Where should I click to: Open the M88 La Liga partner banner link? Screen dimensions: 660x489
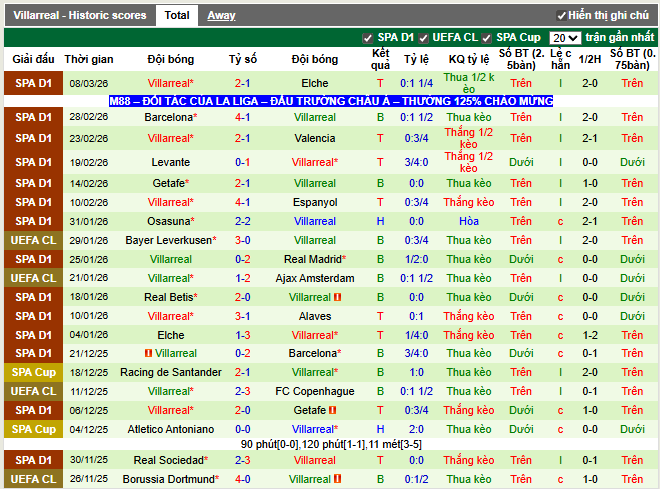click(x=330, y=101)
